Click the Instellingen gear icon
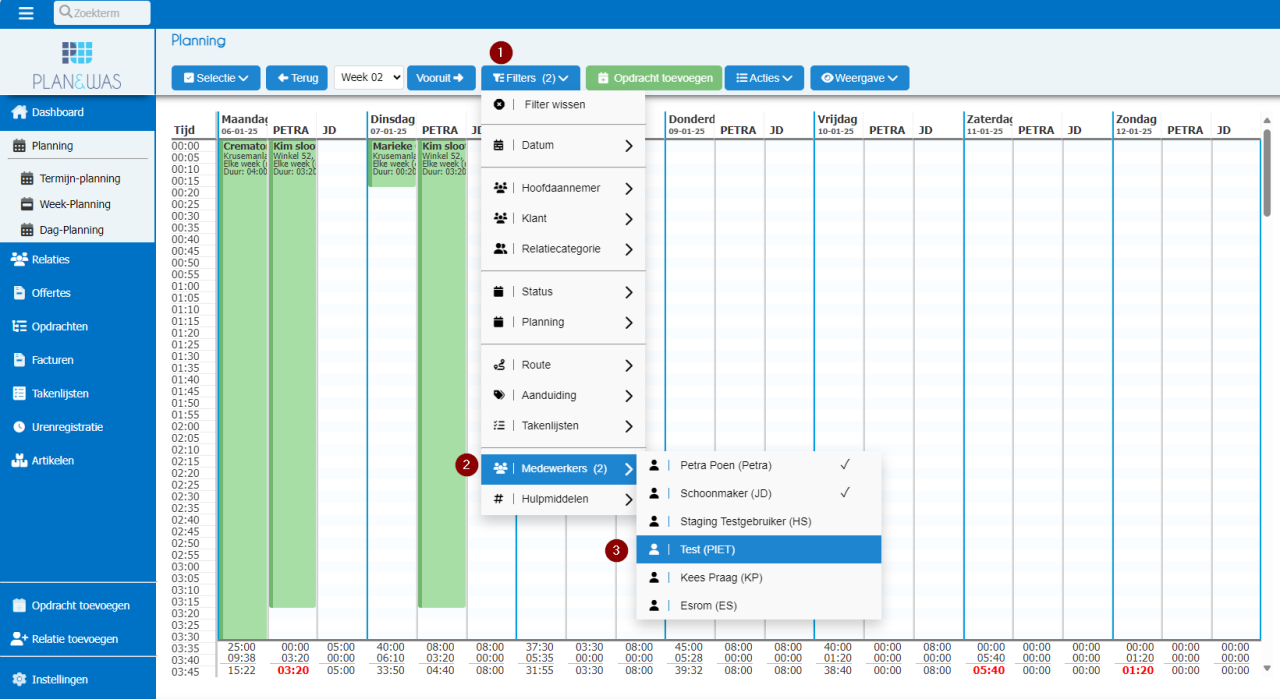Screen dimensions: 1280x699 [x=19, y=679]
